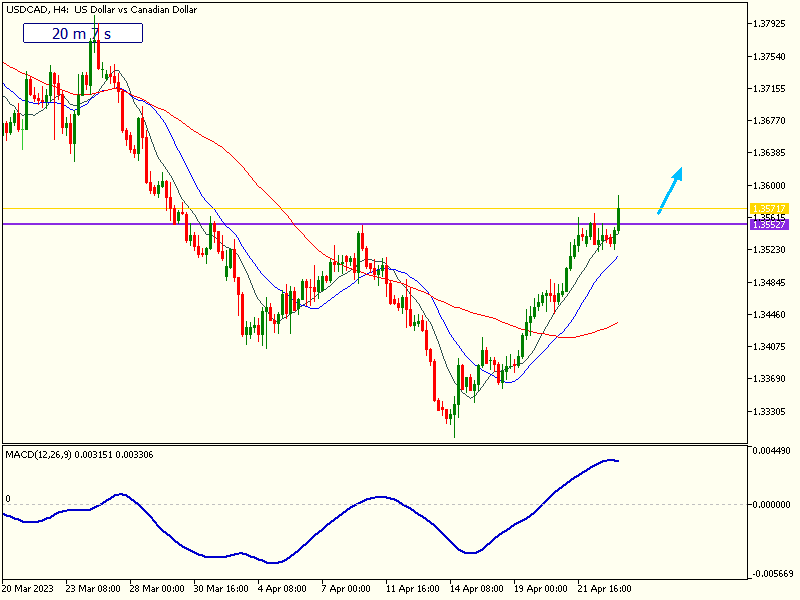Click the 1.37925 price axis label

click(770, 23)
